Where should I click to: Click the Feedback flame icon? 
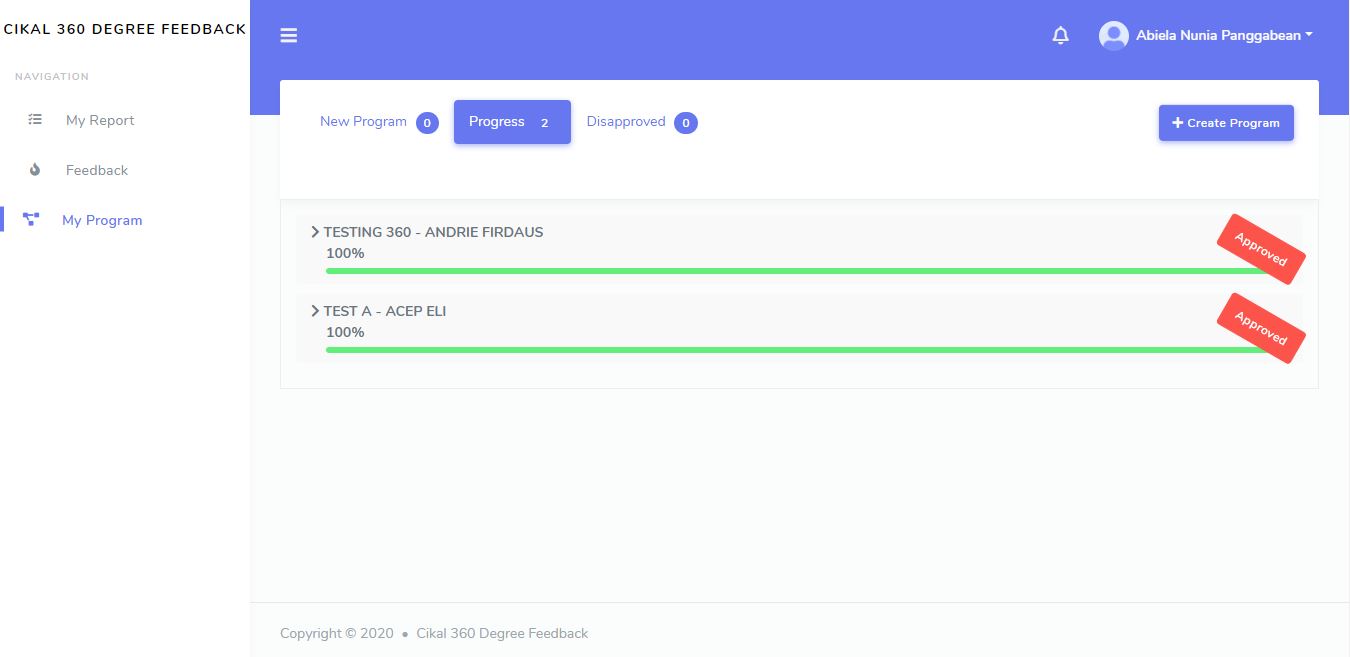(35, 170)
